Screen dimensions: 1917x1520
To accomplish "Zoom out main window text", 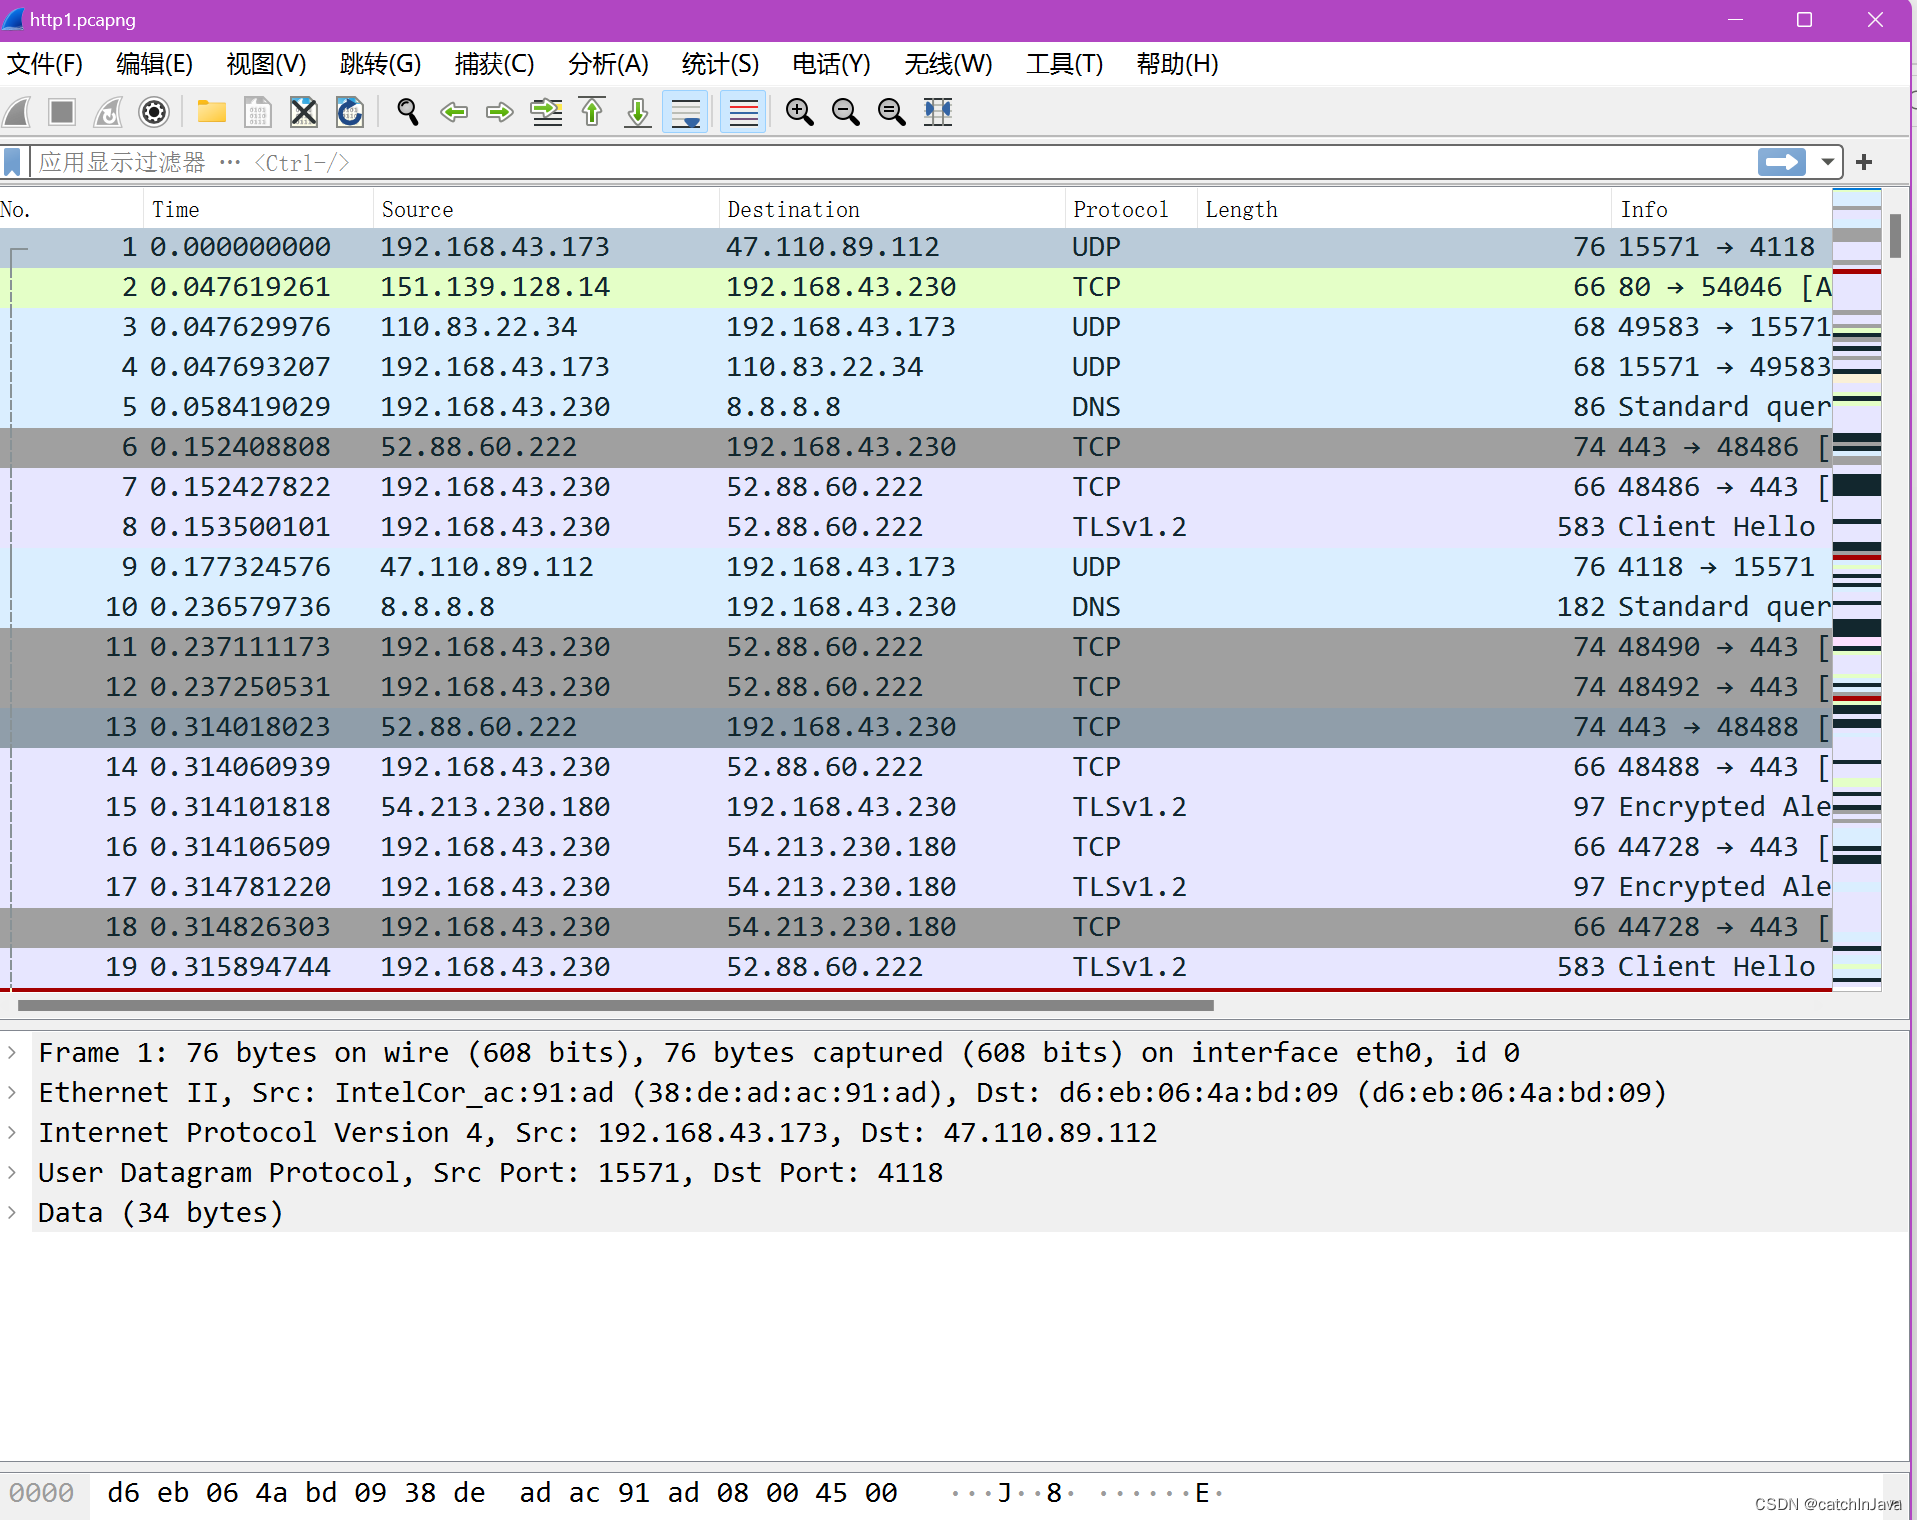I will [x=846, y=112].
